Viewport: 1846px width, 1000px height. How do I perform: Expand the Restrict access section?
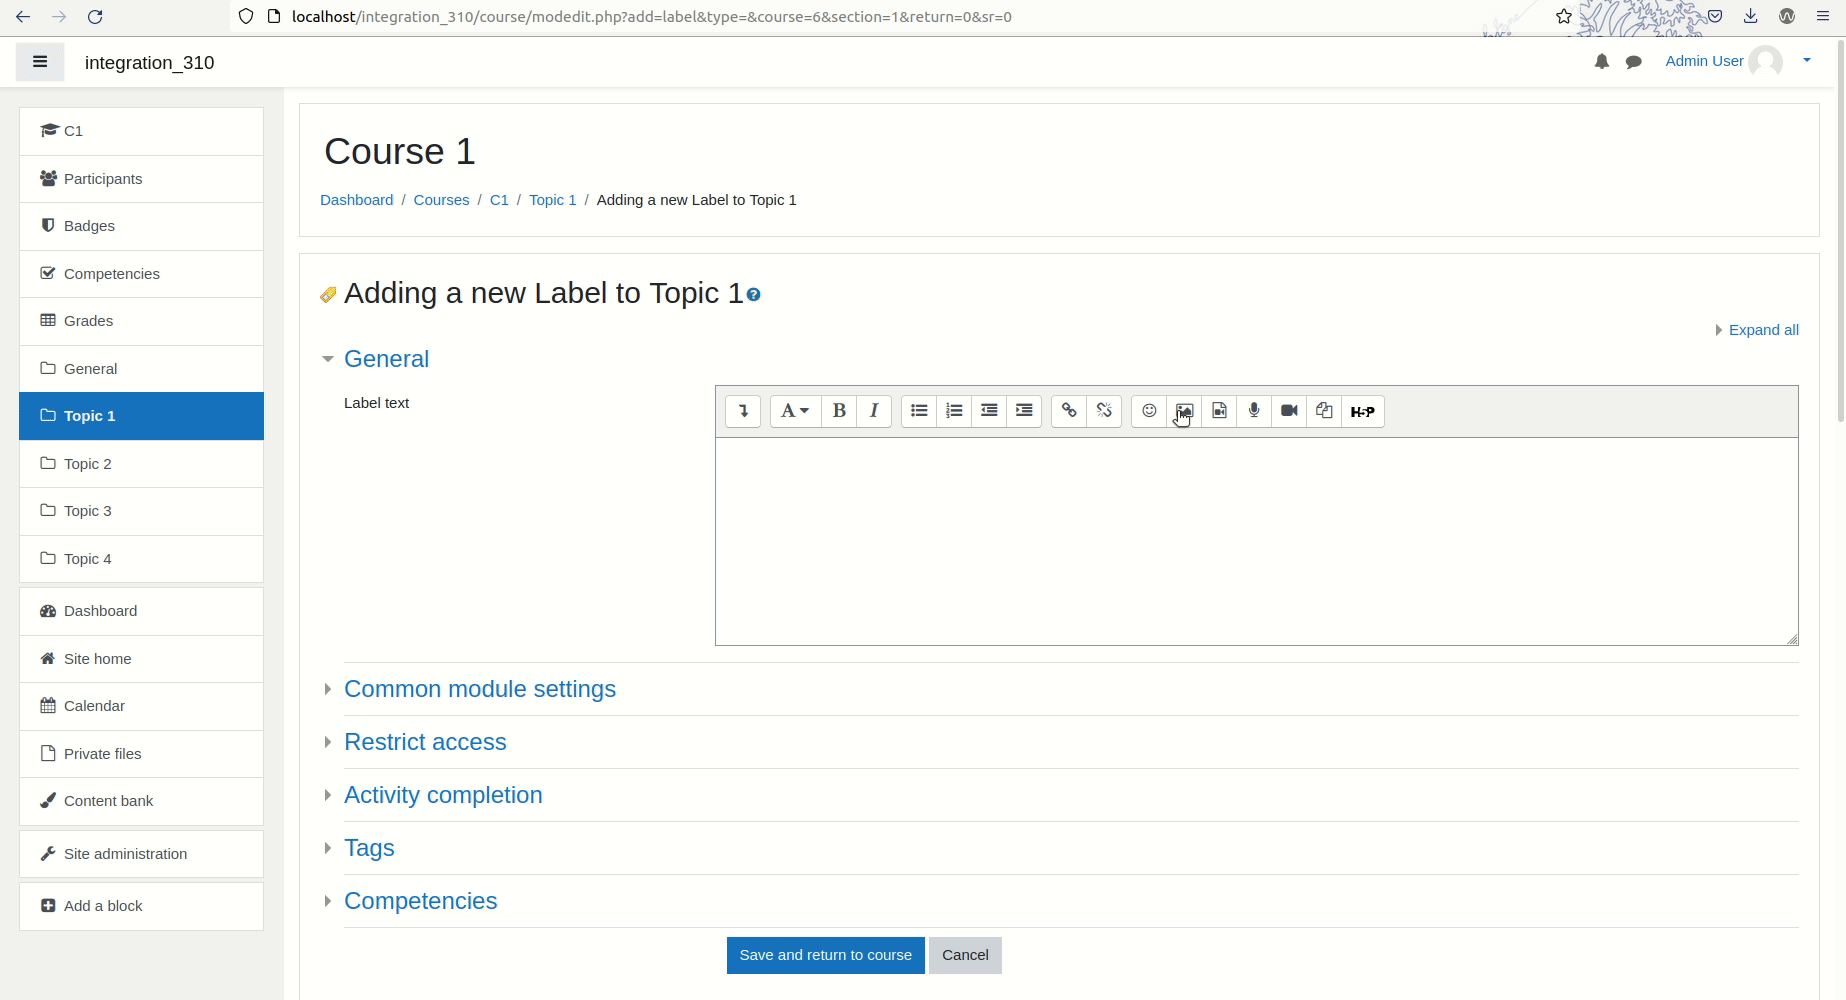tap(425, 742)
